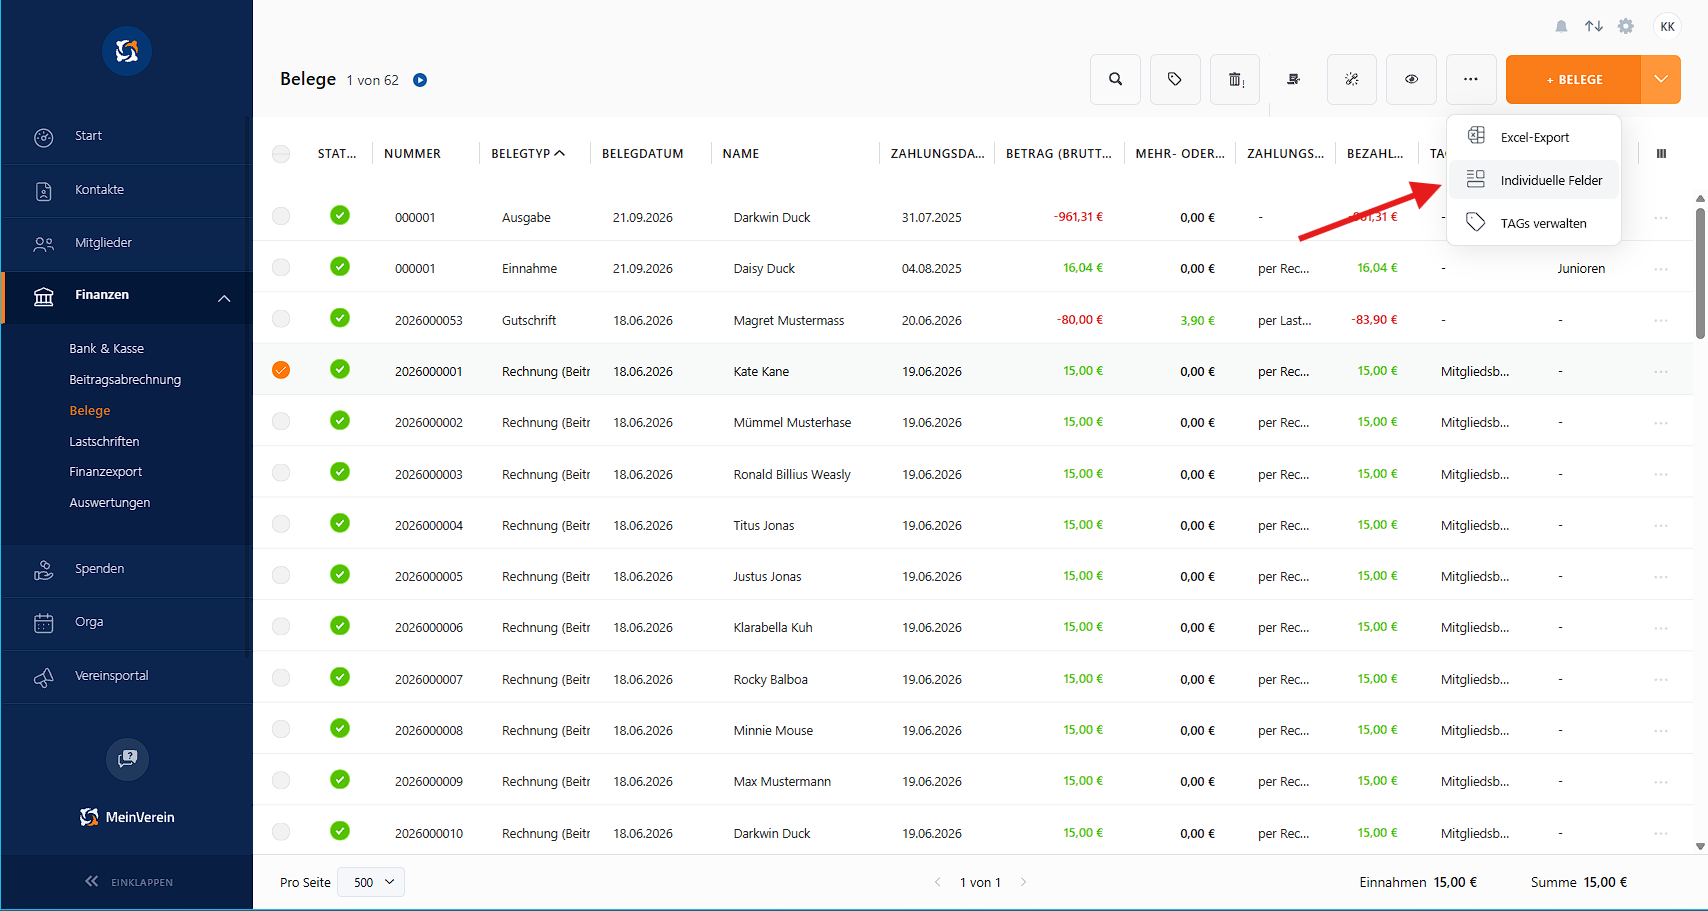The height and width of the screenshot is (911, 1708).
Task: Open notifications bell icon
Action: 1561,27
